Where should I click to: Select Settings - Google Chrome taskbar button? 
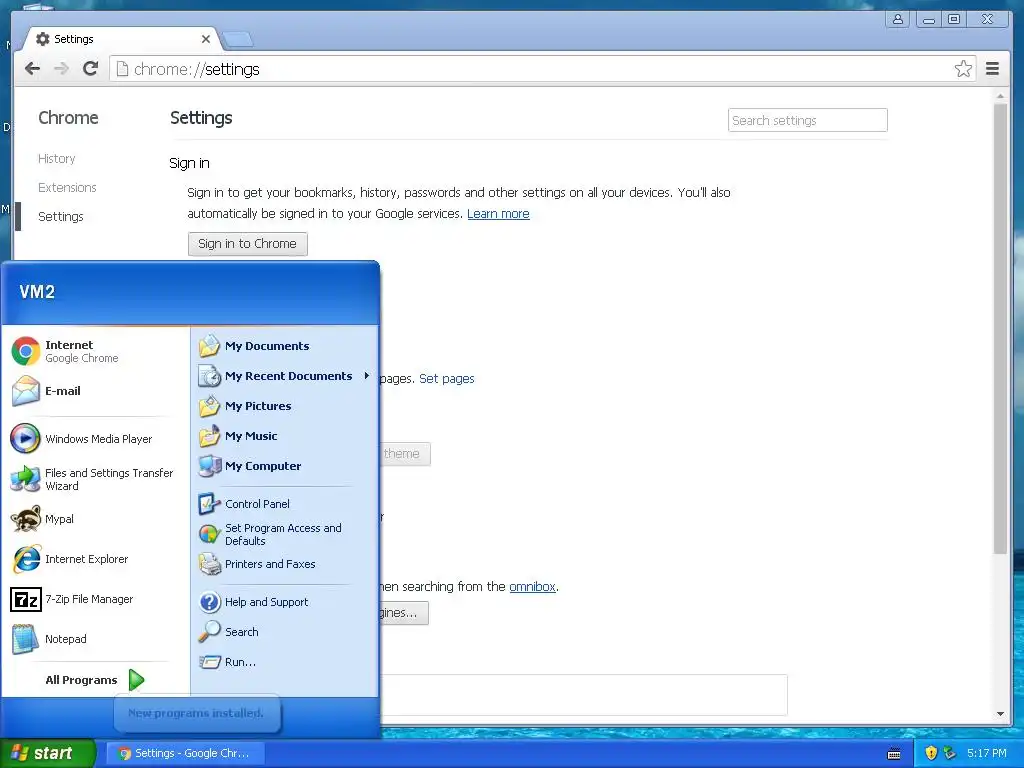[186, 753]
